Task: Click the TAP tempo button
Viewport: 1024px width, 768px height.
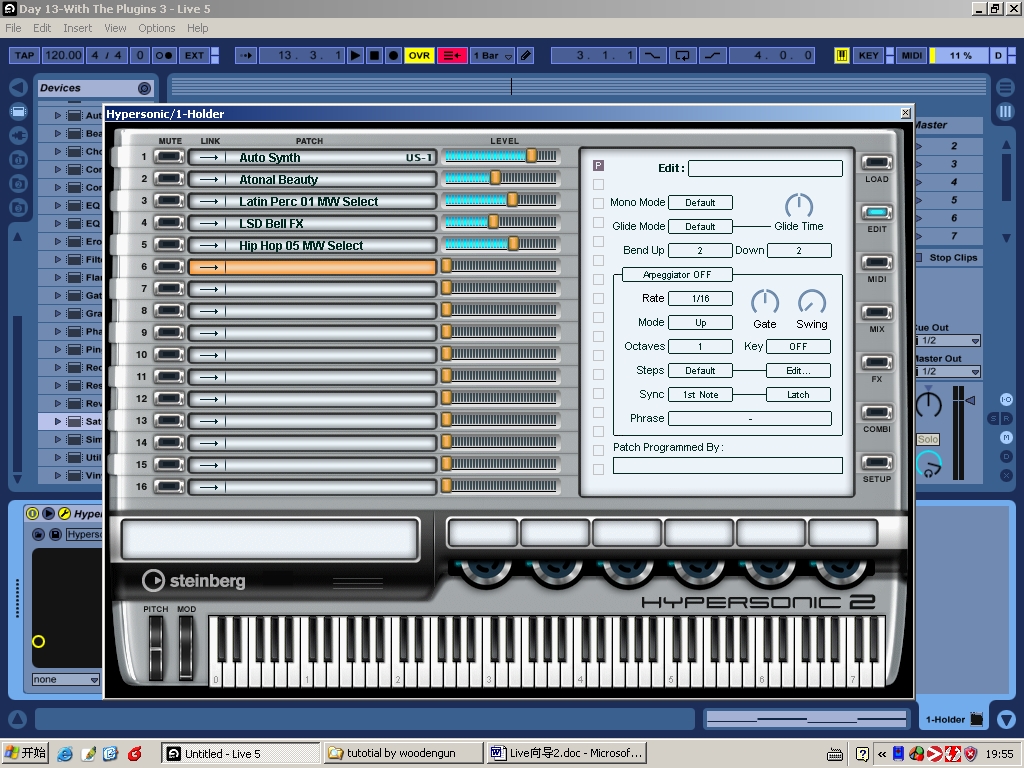Action: pyautogui.click(x=24, y=56)
